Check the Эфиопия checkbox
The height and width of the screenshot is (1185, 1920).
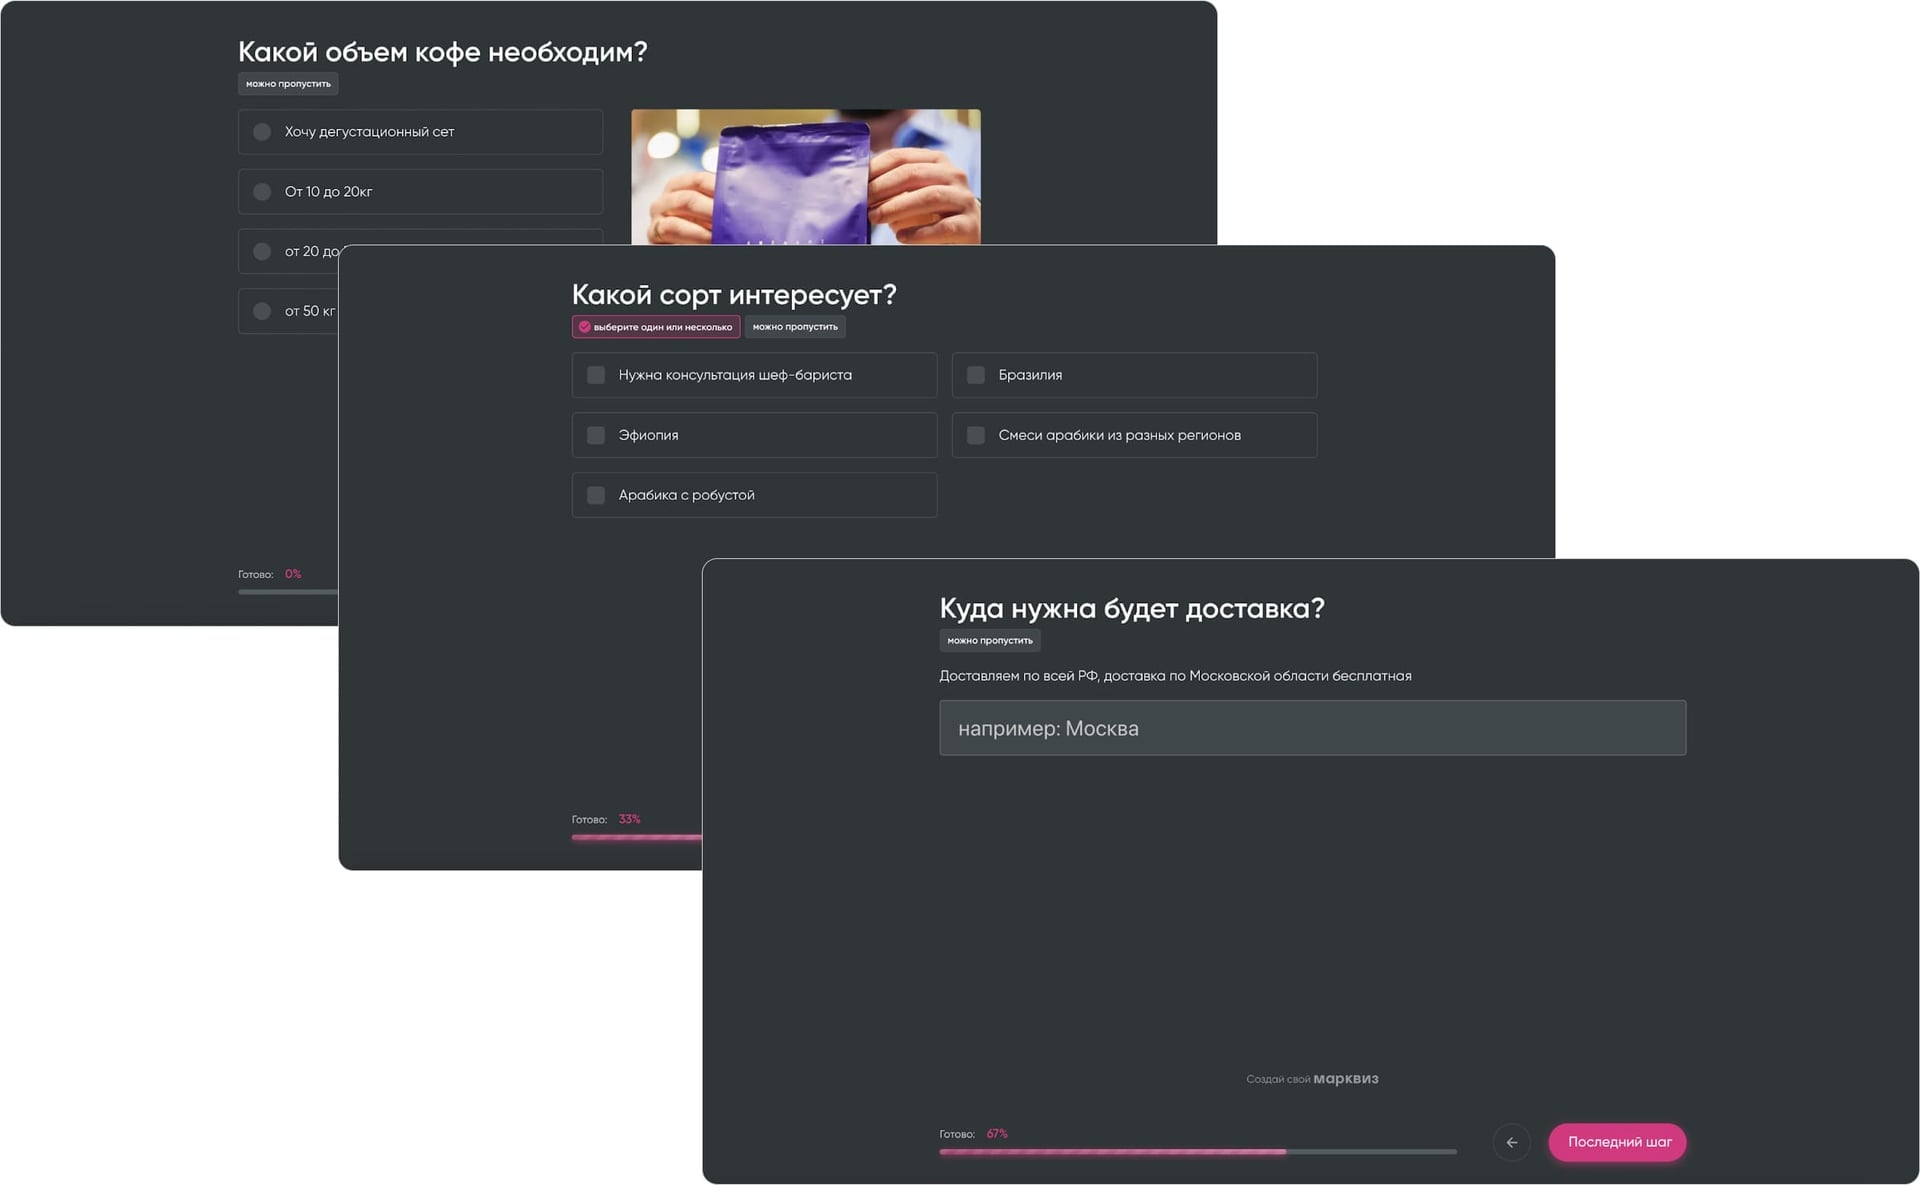pos(596,435)
